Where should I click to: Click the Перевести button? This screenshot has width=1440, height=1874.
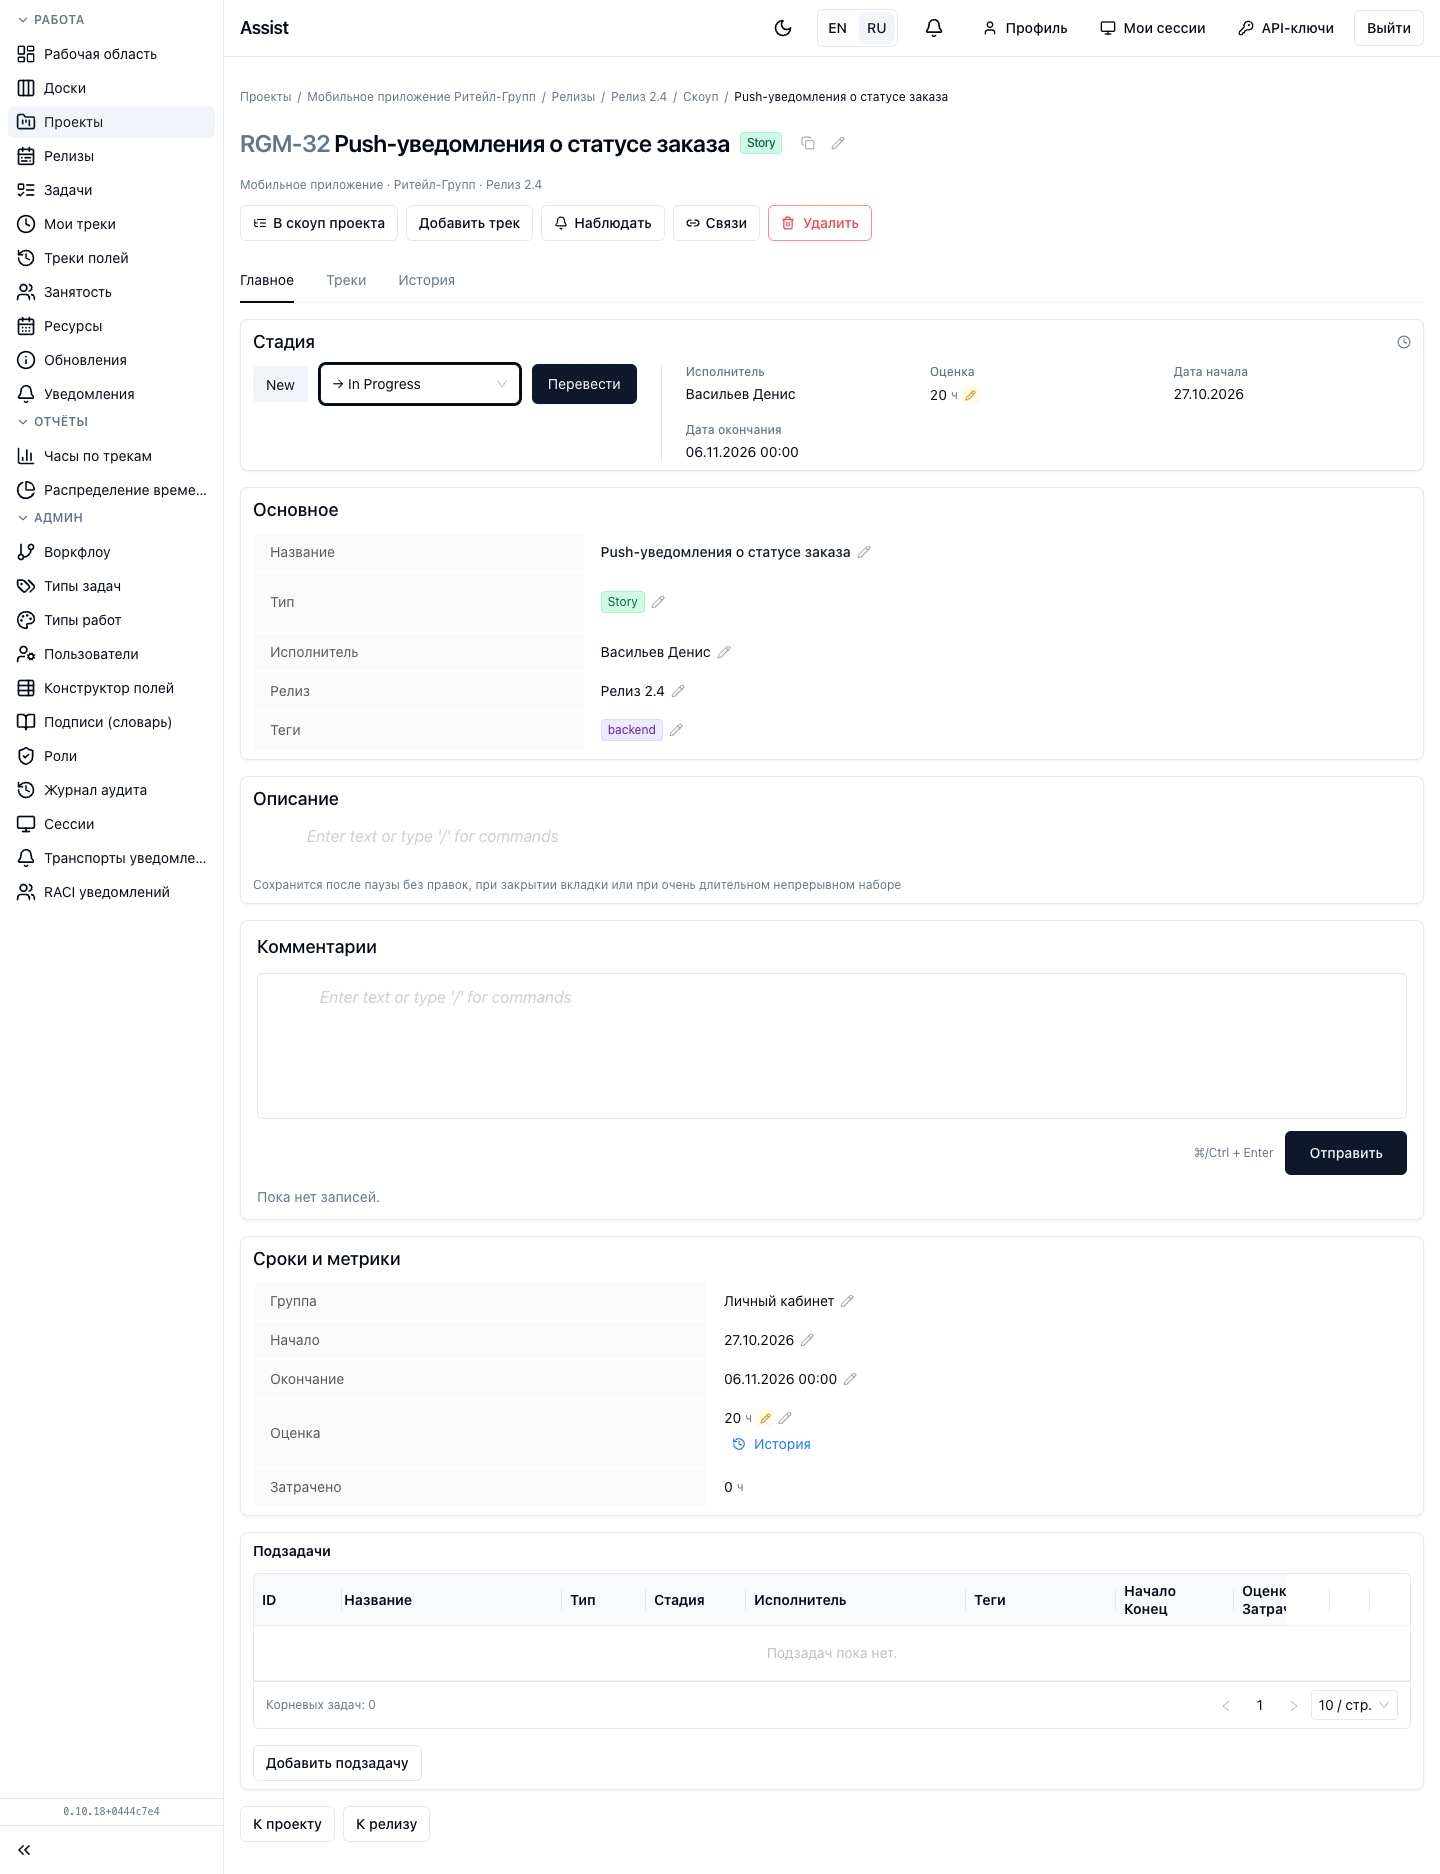click(x=584, y=384)
